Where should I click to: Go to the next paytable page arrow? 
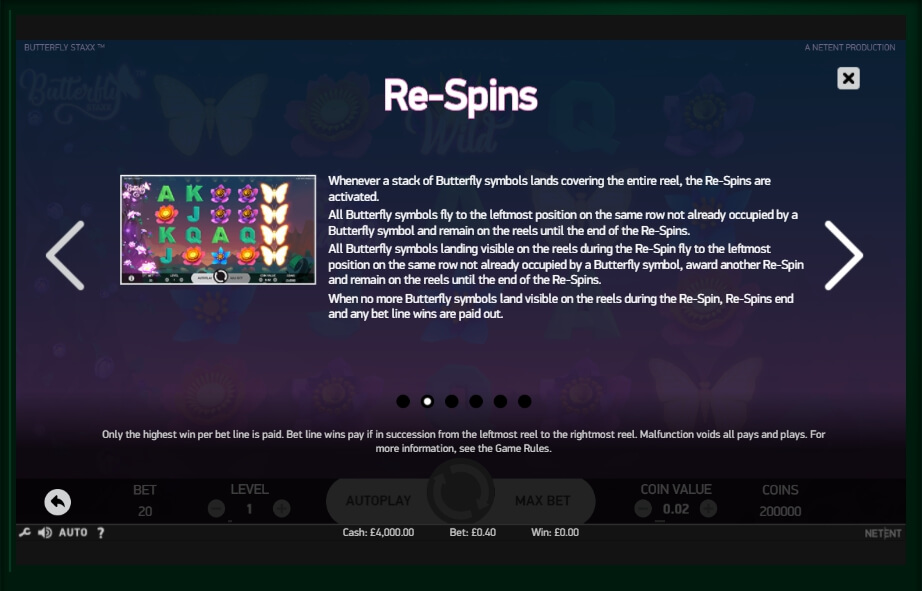point(843,255)
